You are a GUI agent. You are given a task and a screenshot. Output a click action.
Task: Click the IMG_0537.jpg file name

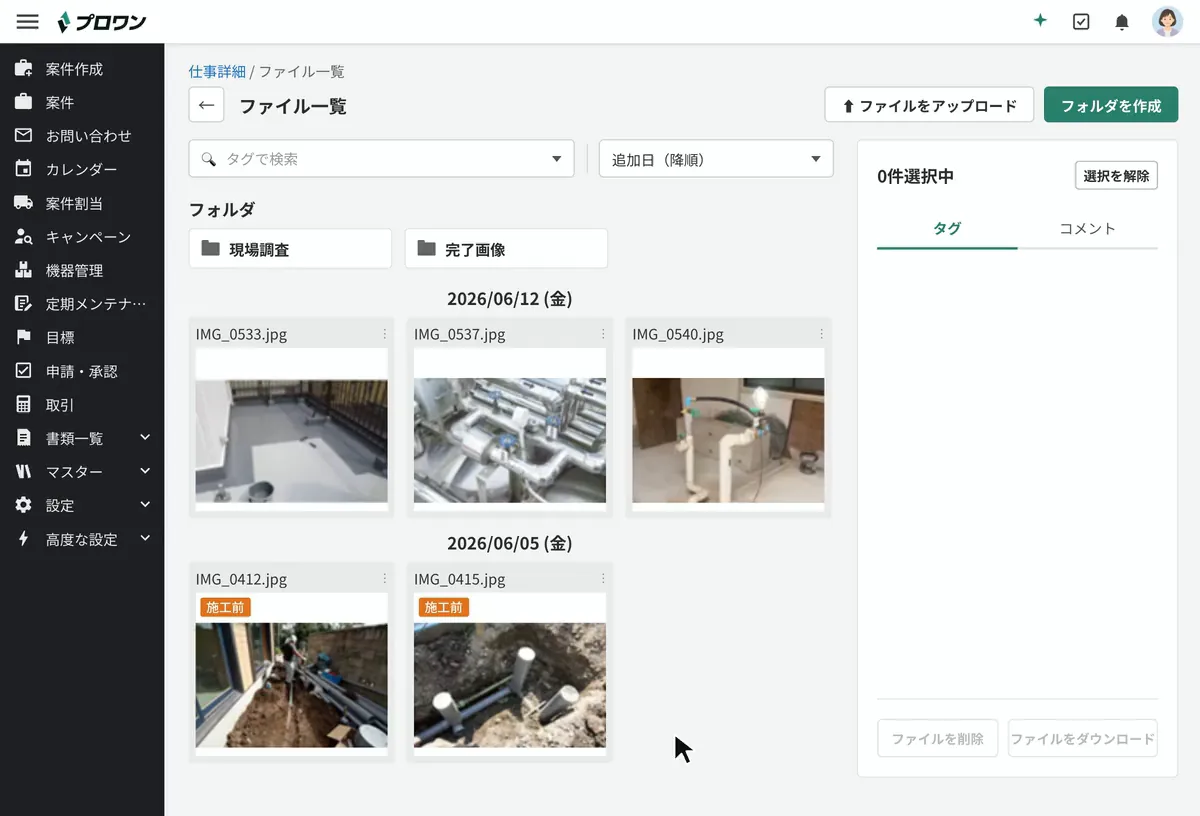[460, 334]
